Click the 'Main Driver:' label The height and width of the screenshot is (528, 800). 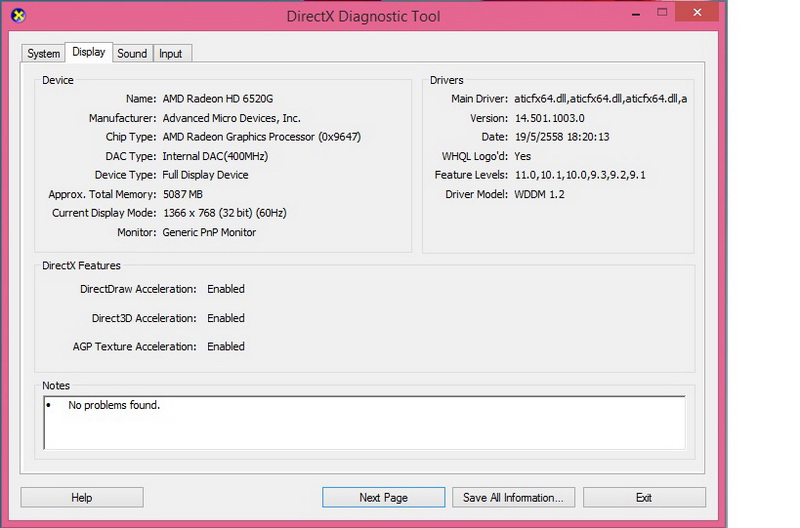479,98
